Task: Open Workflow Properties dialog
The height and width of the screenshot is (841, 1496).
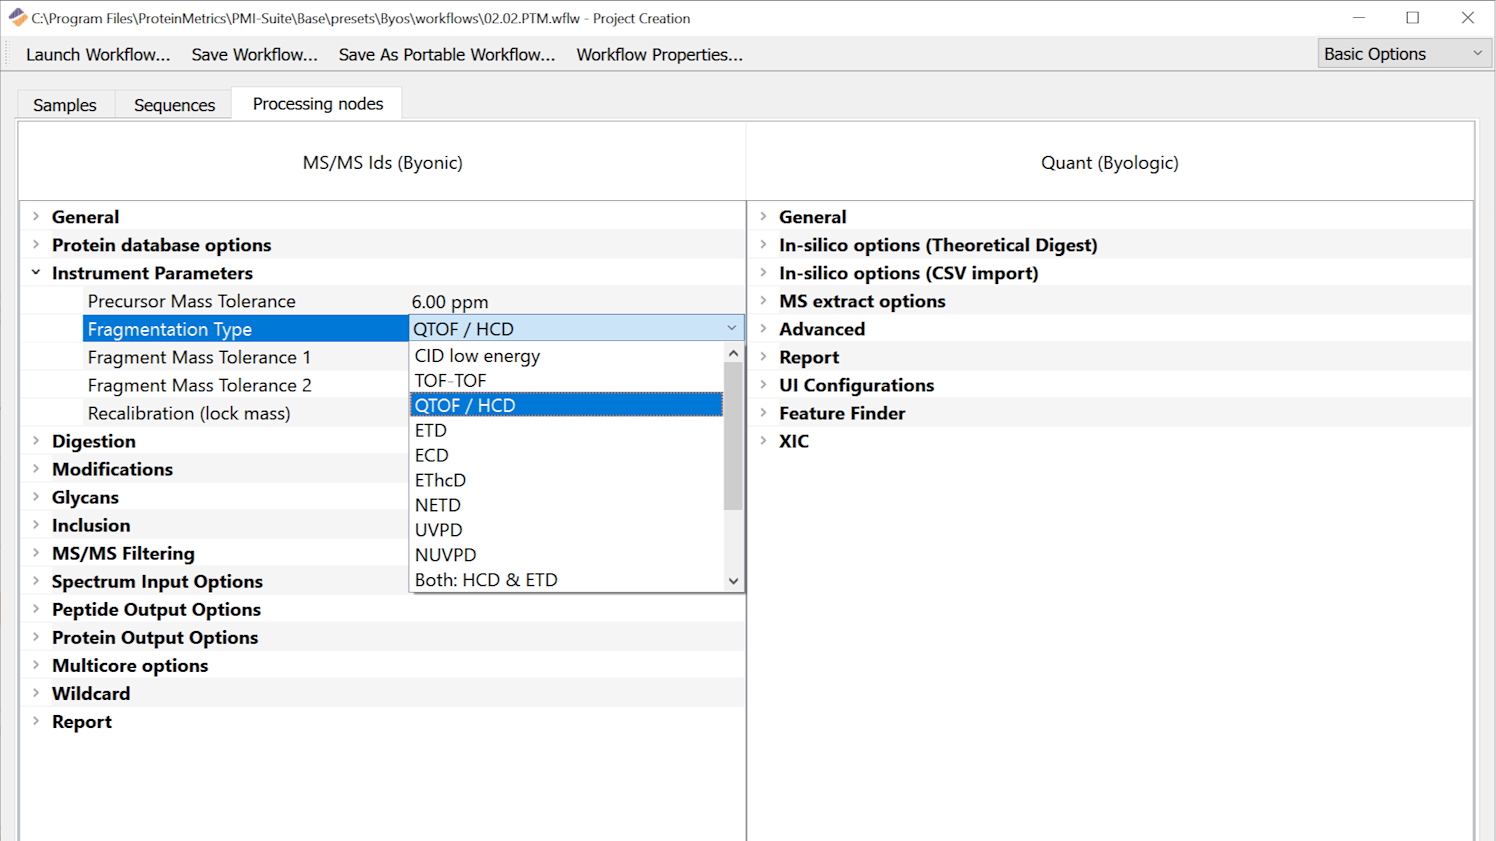Action: [659, 55]
